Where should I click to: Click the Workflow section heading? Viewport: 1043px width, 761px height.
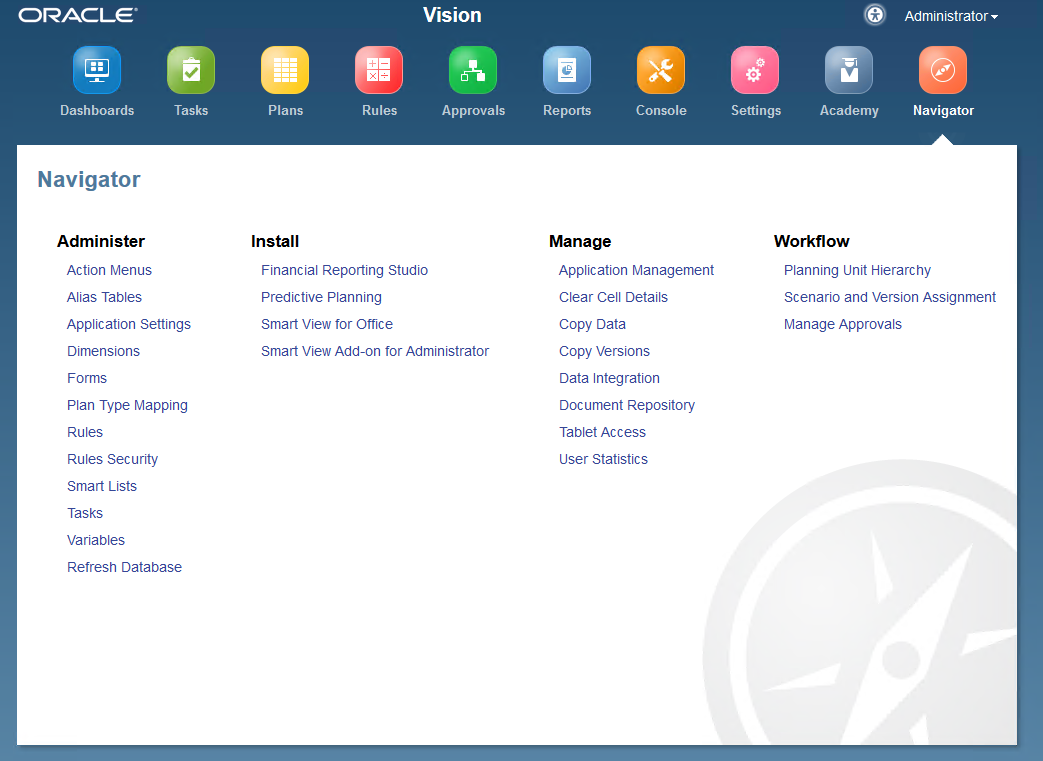pos(812,241)
